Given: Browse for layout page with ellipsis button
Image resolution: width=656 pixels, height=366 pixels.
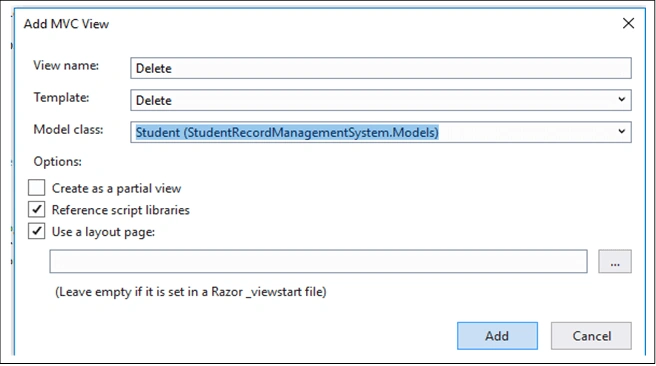Looking at the screenshot, I should tap(615, 261).
